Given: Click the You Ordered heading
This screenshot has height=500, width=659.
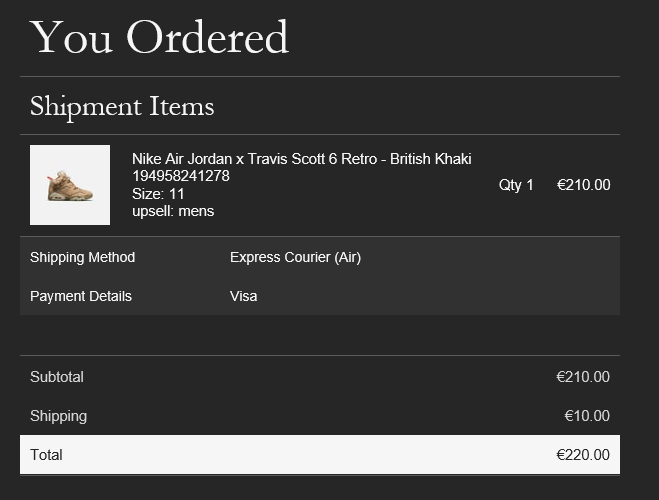Looking at the screenshot, I should [x=159, y=38].
